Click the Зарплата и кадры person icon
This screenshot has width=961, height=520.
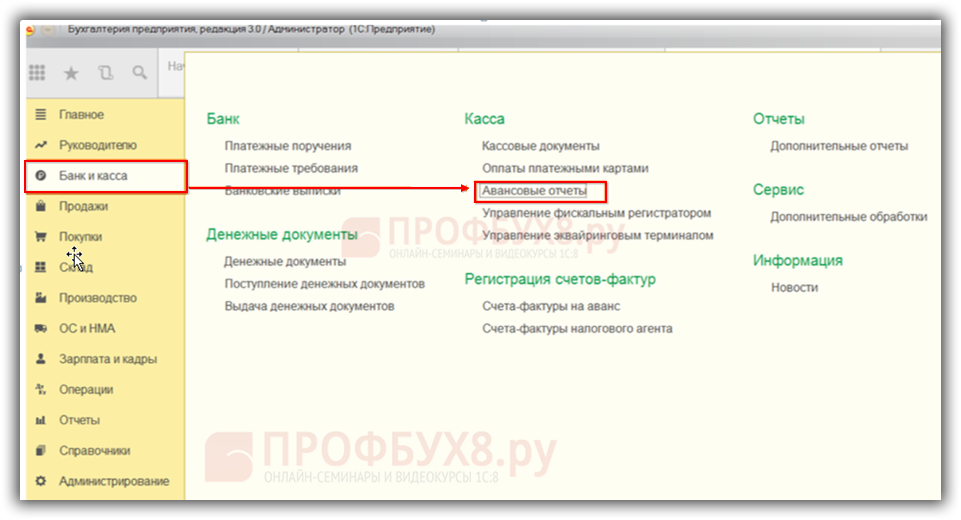pyautogui.click(x=41, y=359)
